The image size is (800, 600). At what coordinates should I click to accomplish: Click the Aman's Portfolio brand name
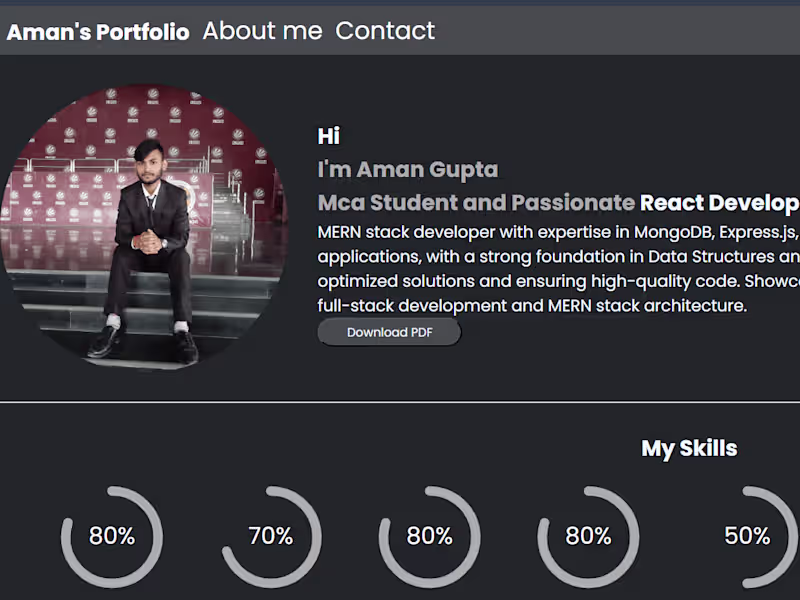[x=97, y=31]
